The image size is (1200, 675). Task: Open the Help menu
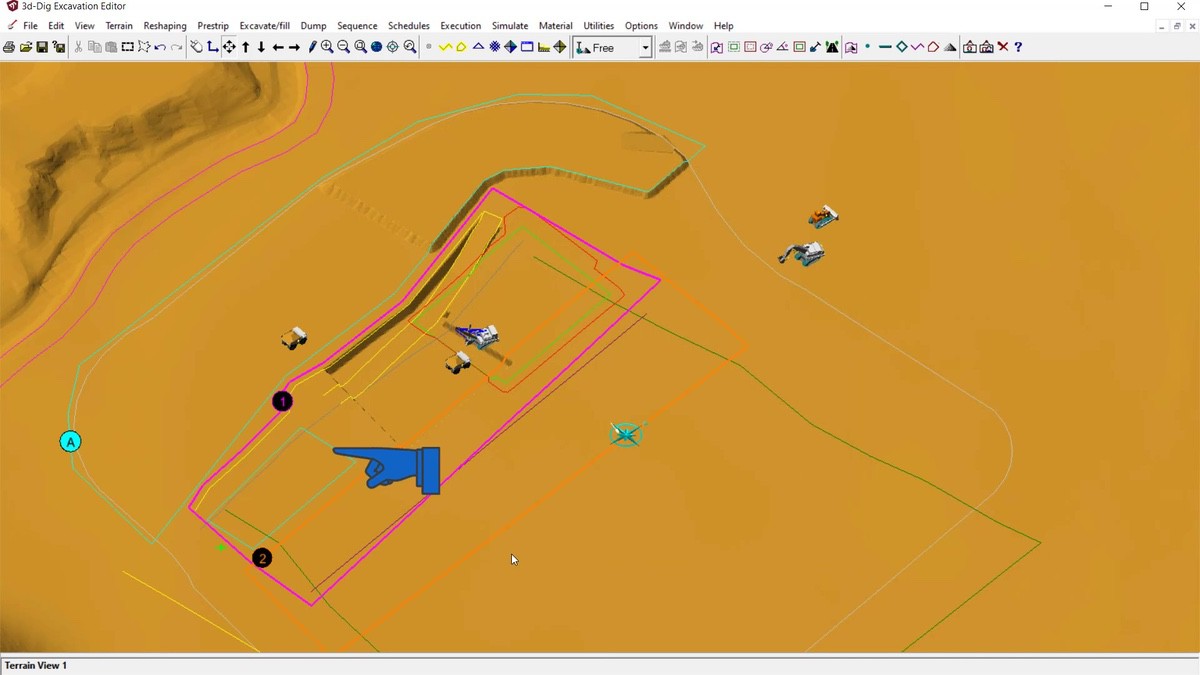(724, 26)
